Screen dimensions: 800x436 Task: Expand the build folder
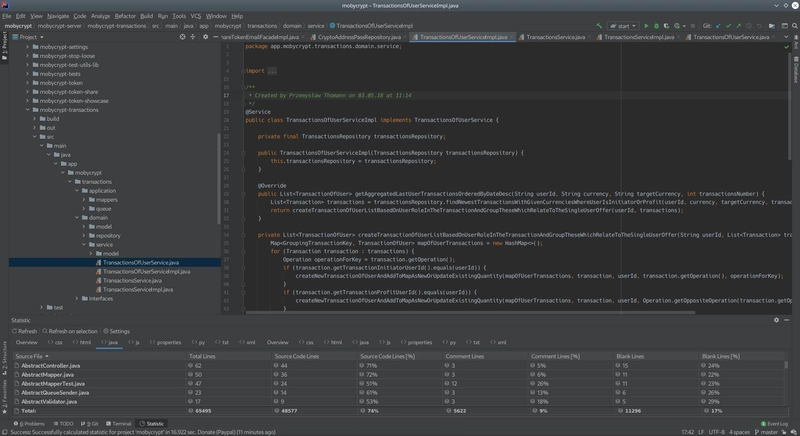point(35,119)
